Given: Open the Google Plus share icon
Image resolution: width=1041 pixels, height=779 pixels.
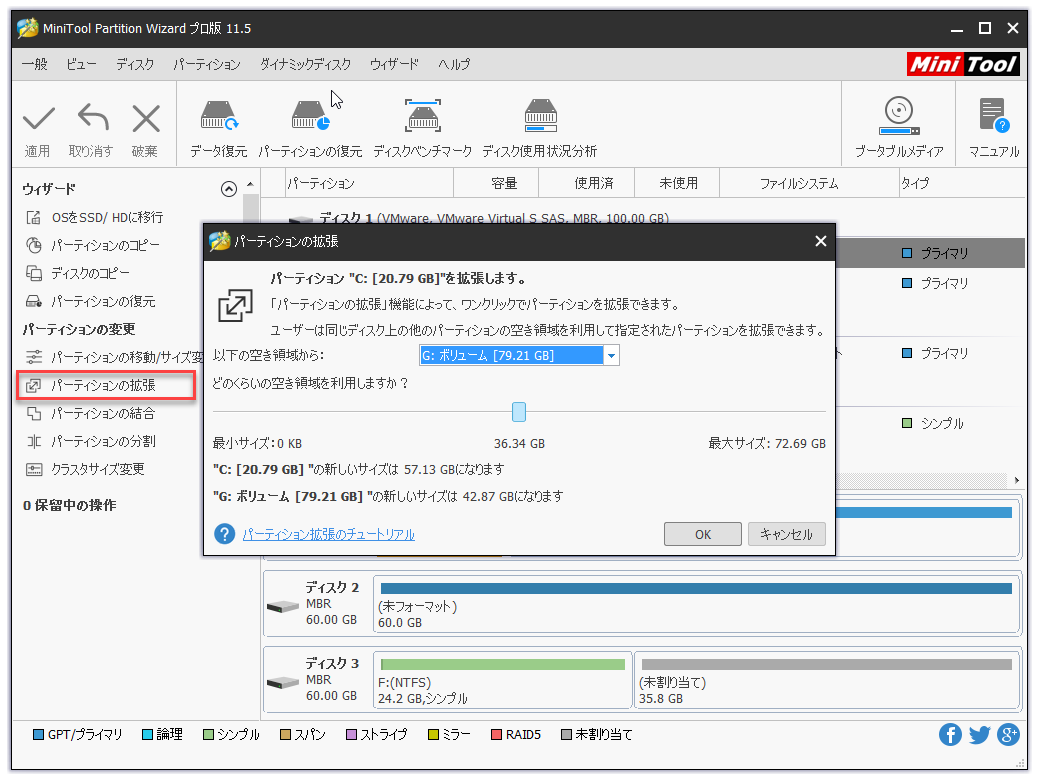Looking at the screenshot, I should point(1008,735).
